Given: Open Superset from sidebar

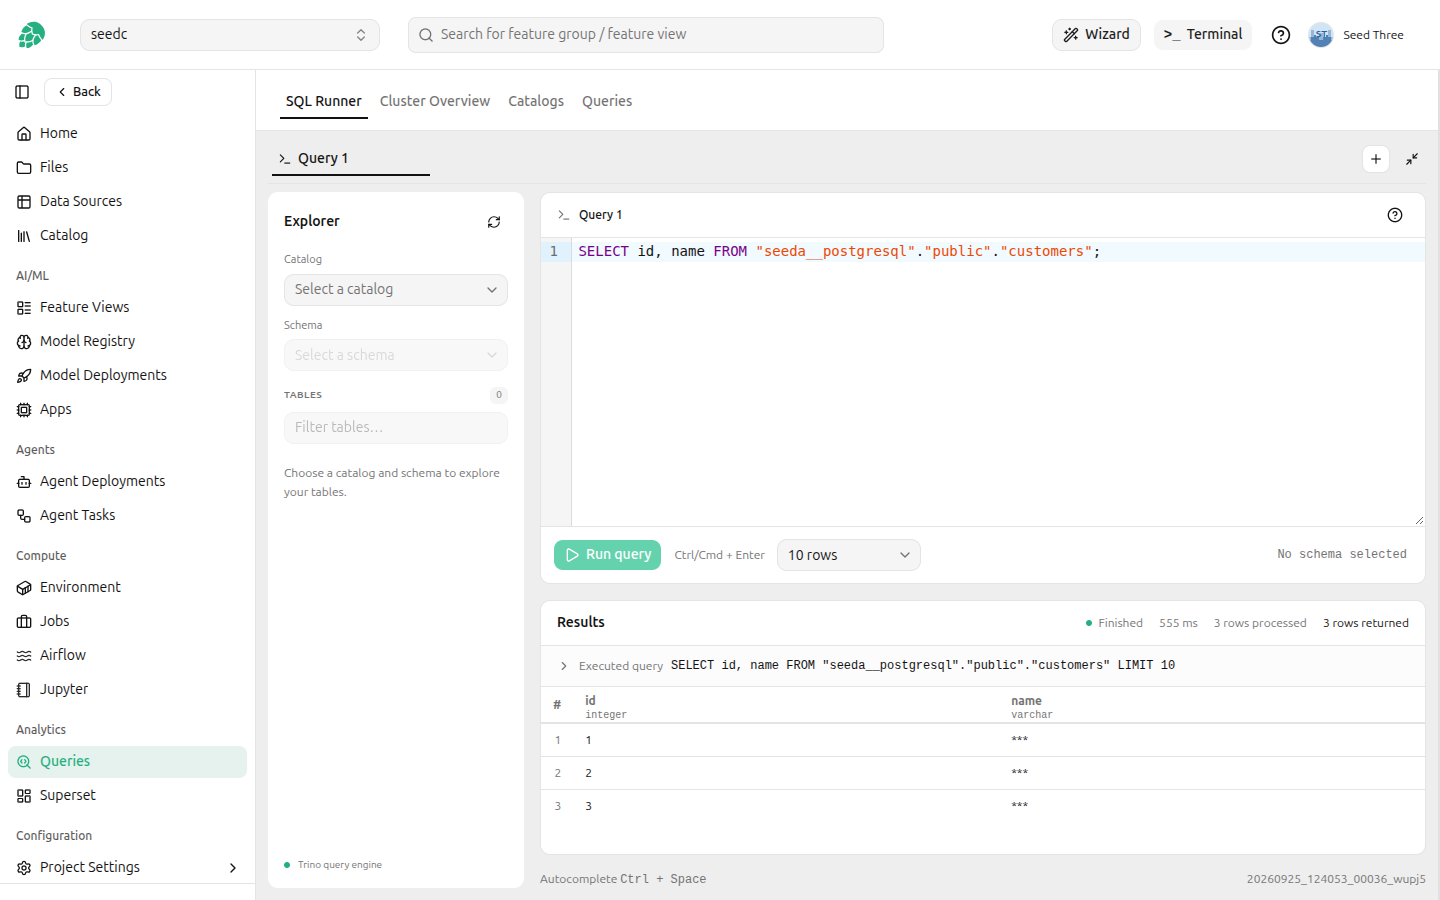Looking at the screenshot, I should coord(127,795).
